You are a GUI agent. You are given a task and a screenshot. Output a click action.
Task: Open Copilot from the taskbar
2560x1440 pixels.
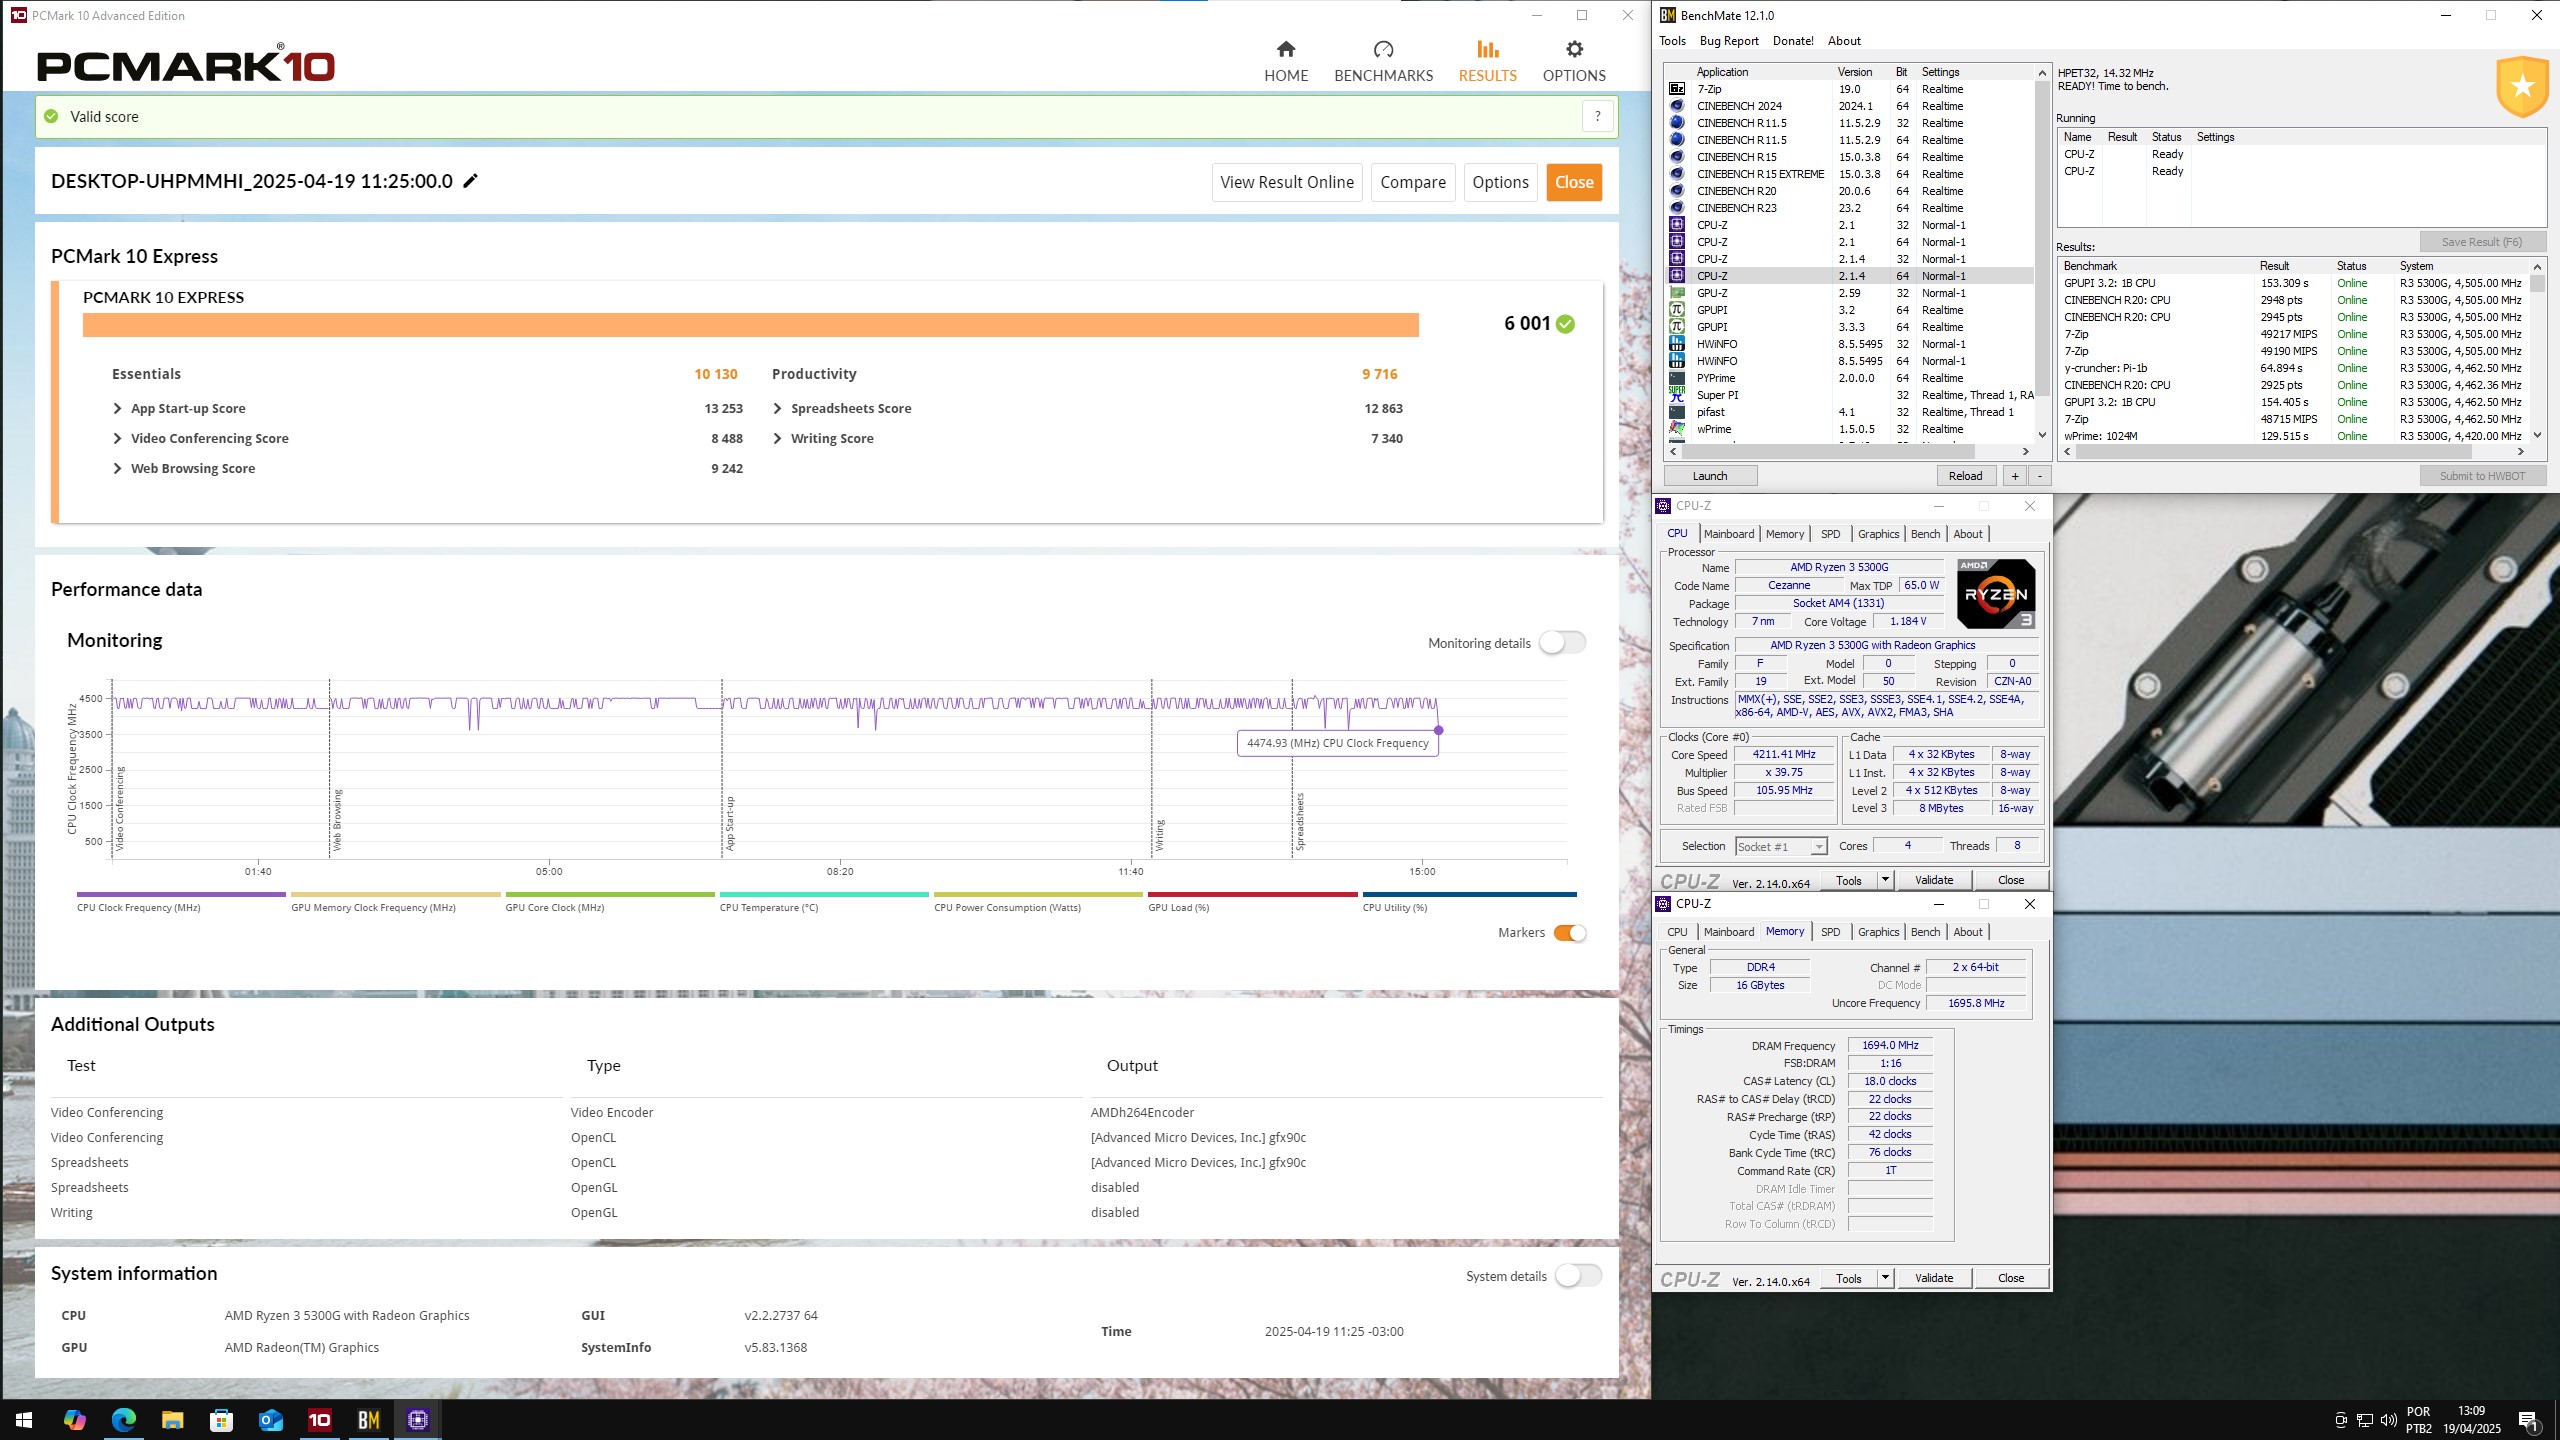tap(74, 1419)
